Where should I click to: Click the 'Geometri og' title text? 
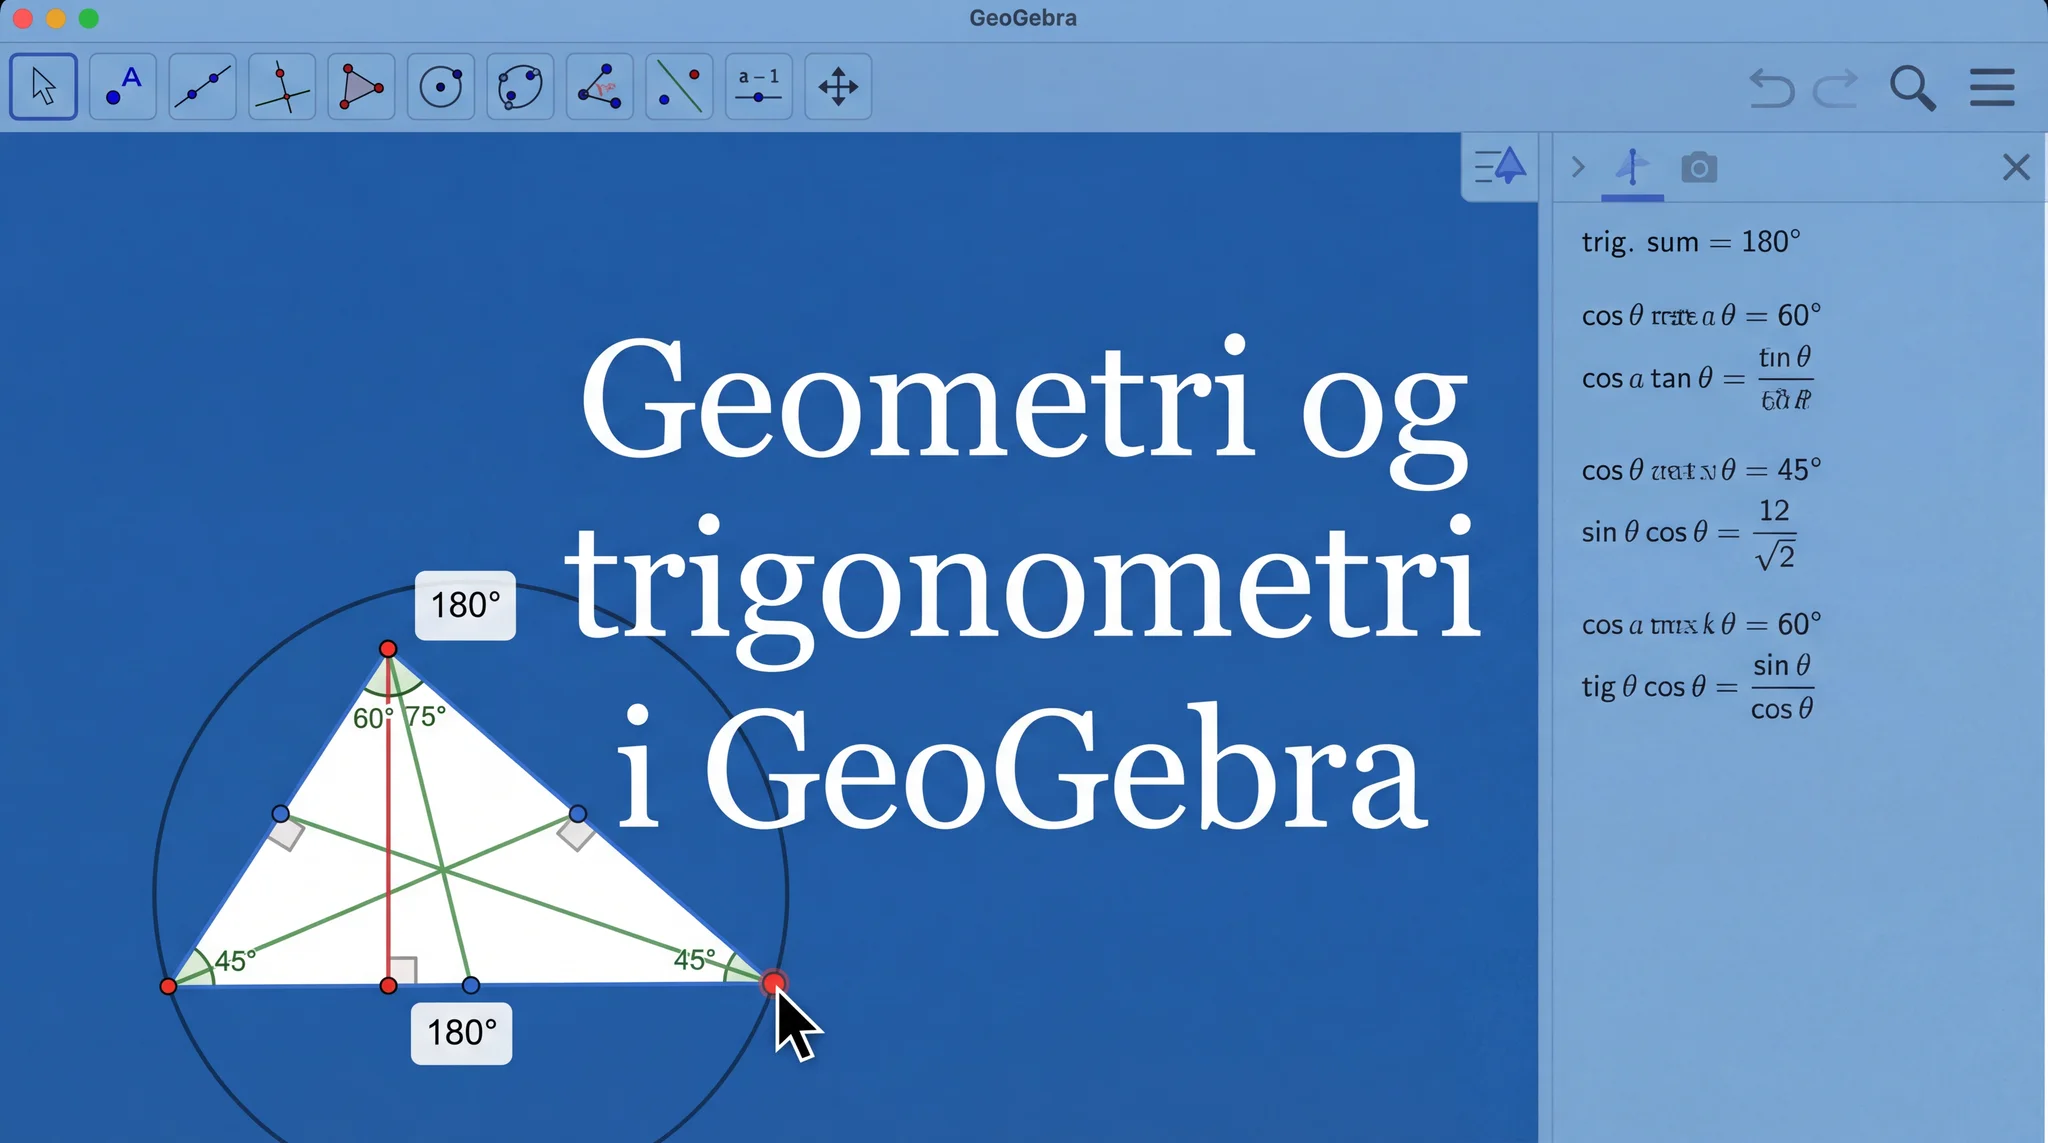[1023, 410]
